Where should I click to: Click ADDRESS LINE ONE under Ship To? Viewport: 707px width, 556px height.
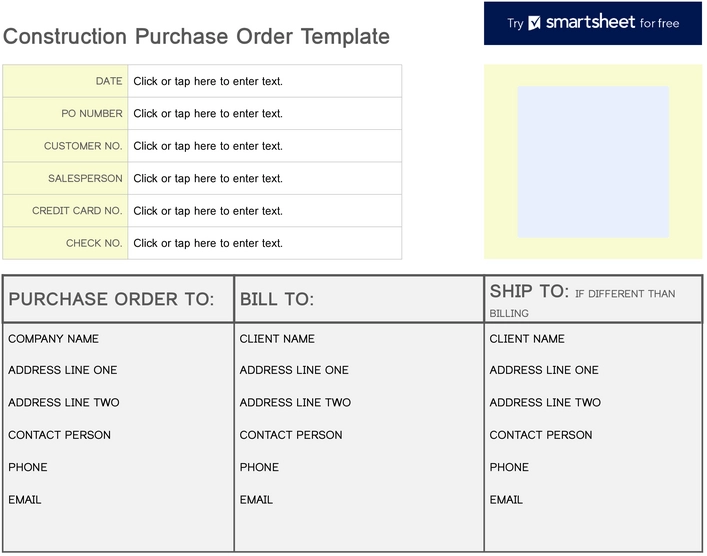(x=544, y=371)
